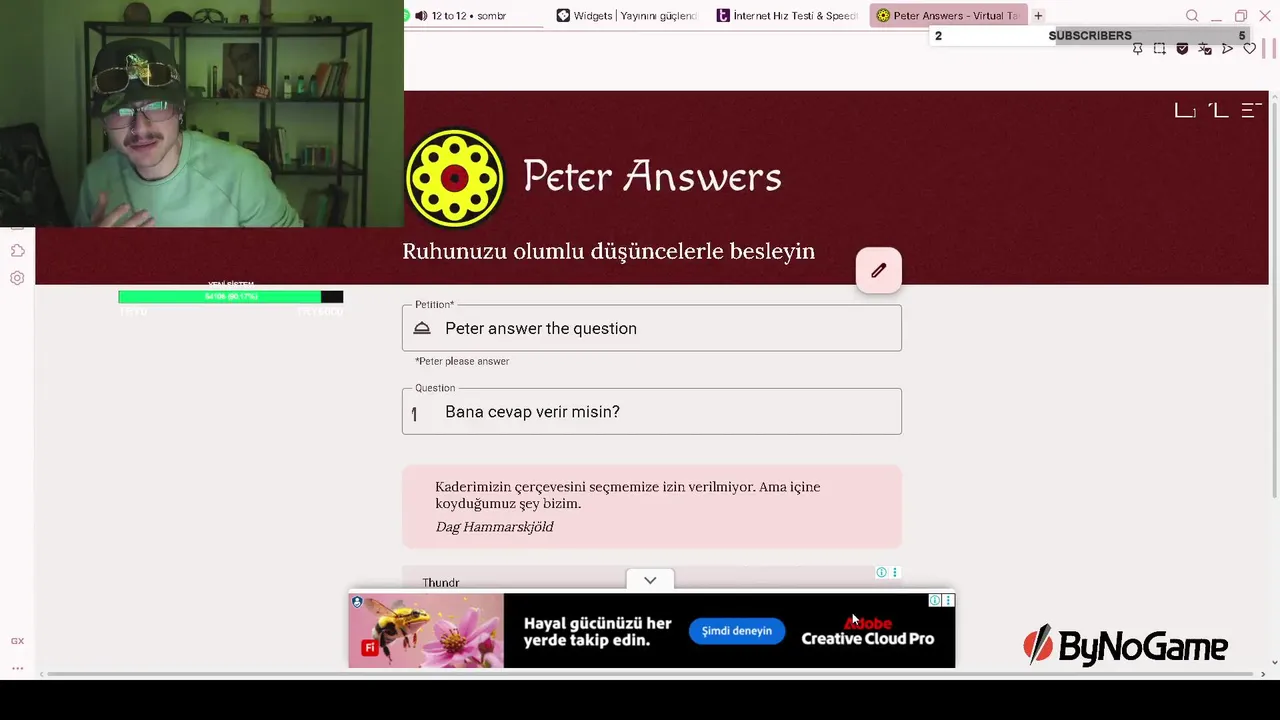1280x720 pixels.
Task: Click inside the Petition input field
Action: click(x=652, y=328)
